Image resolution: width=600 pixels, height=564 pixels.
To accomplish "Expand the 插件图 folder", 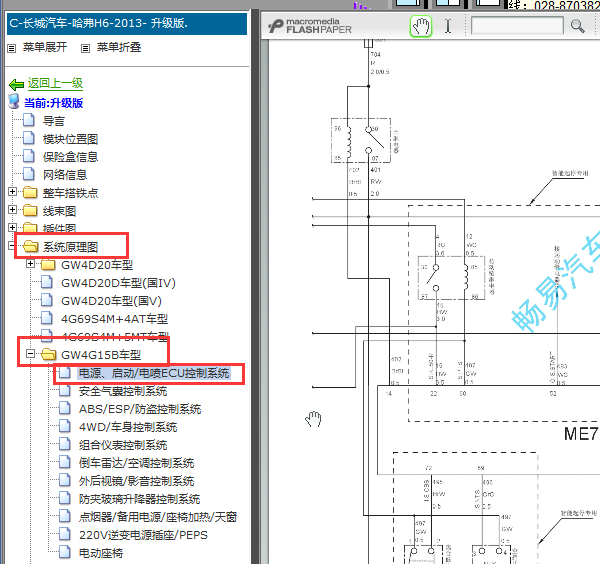I will click(13, 227).
